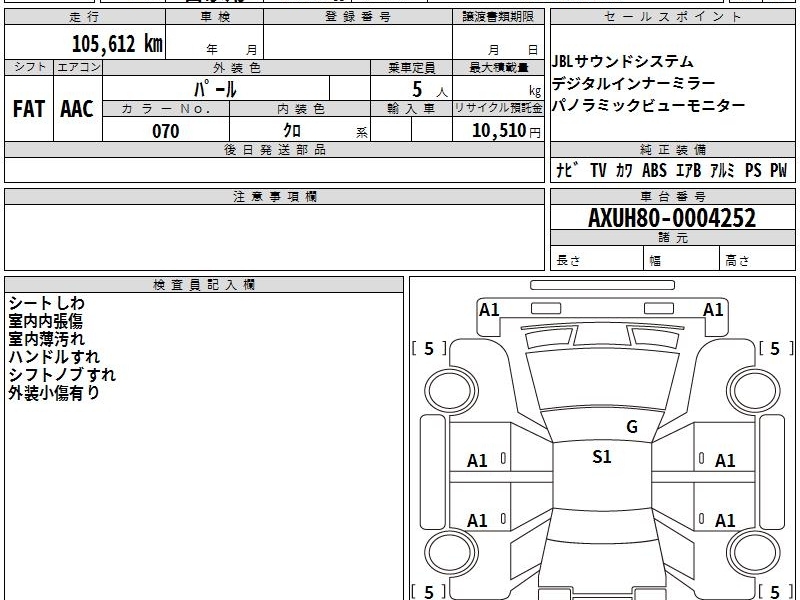Click the ナビ equipment entry

[x=567, y=170]
